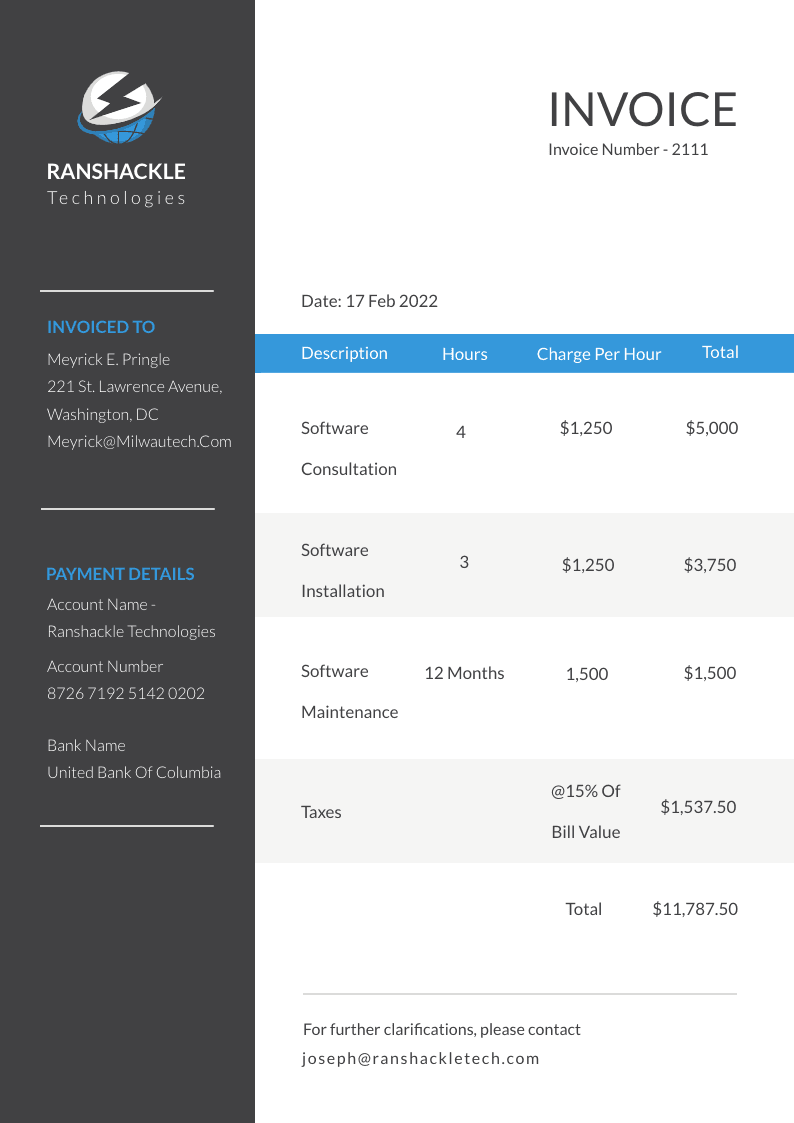Click the Charge Per Hour header
This screenshot has width=794, height=1123.
(599, 354)
